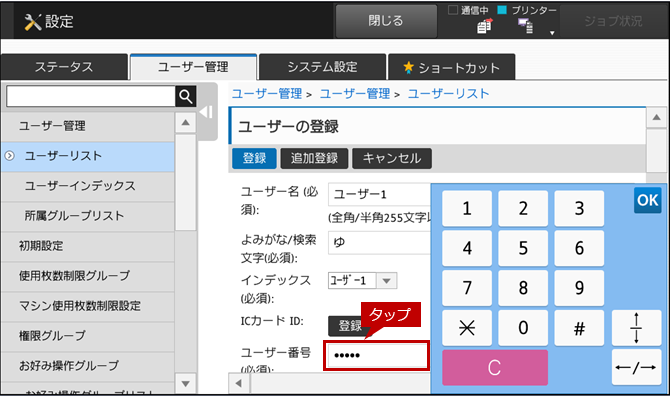
Task: Tap number 6 on the keypad
Action: coord(579,248)
